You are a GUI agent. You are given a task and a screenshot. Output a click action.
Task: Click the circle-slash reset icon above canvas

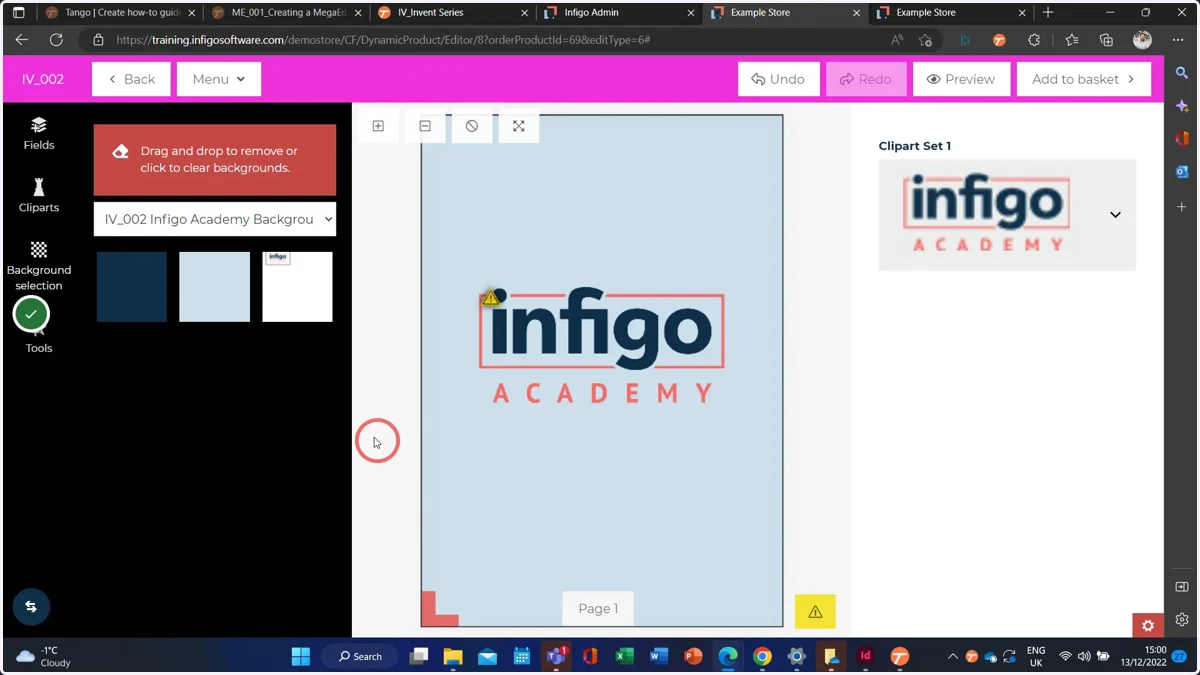click(x=472, y=126)
